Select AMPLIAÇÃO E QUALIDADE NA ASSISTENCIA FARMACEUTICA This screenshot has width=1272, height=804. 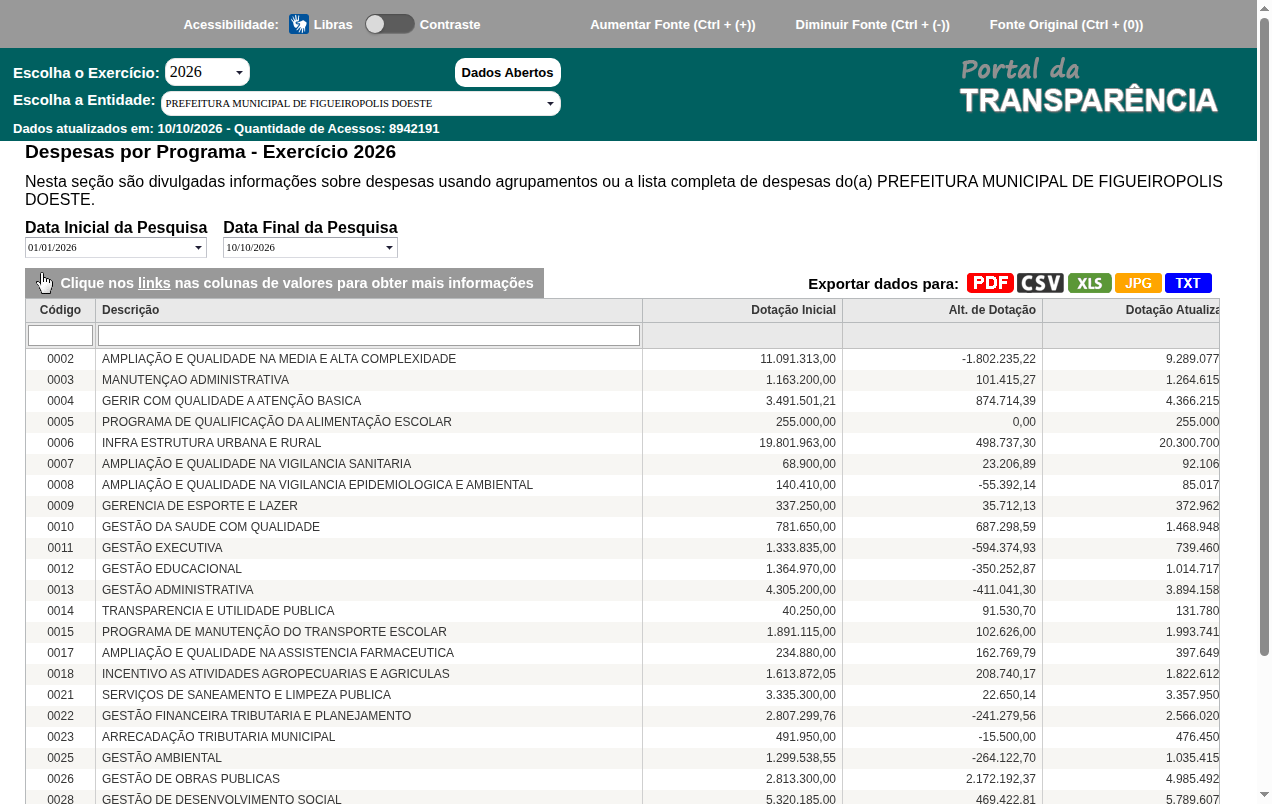pos(278,653)
